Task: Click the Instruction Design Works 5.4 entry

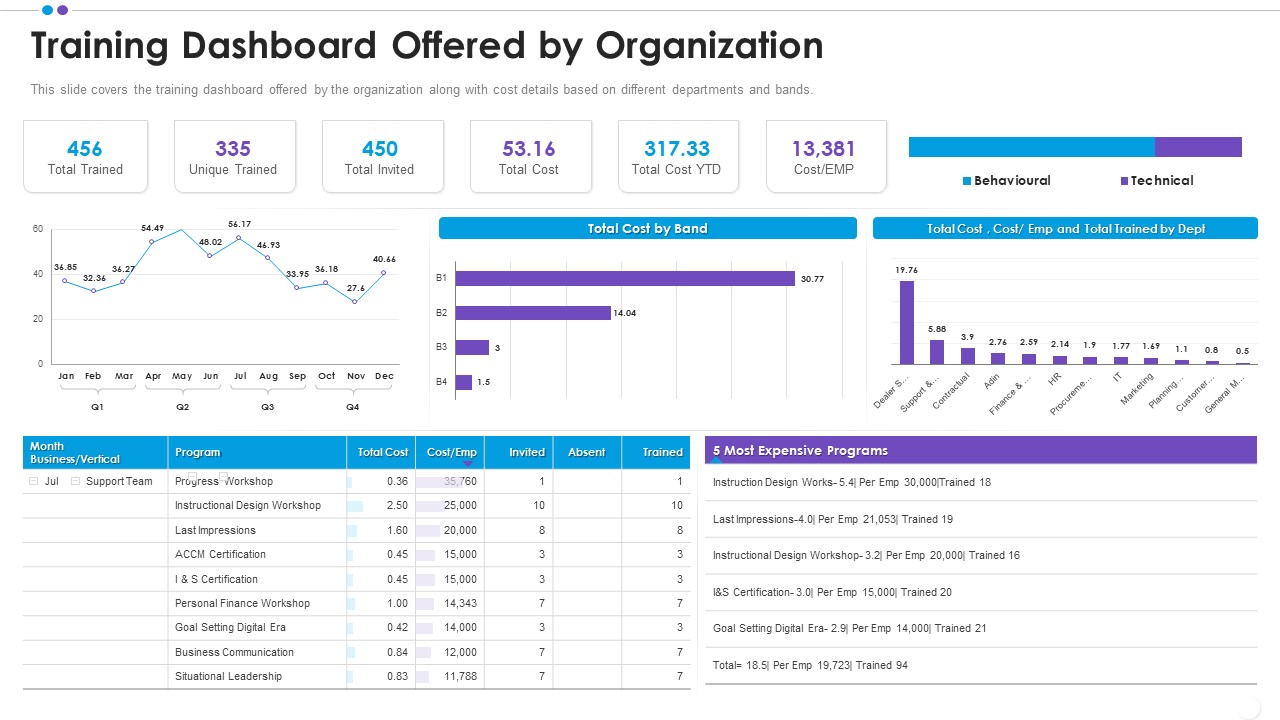Action: (x=852, y=482)
